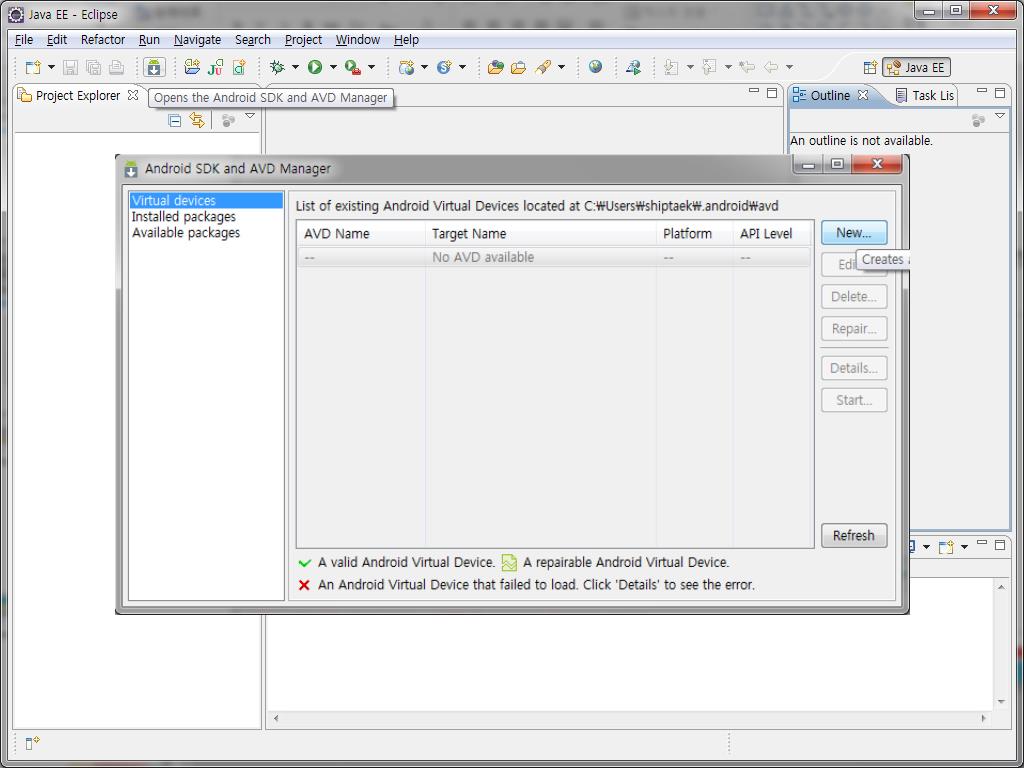
Task: Click the AVD Name column header
Action: coord(361,234)
